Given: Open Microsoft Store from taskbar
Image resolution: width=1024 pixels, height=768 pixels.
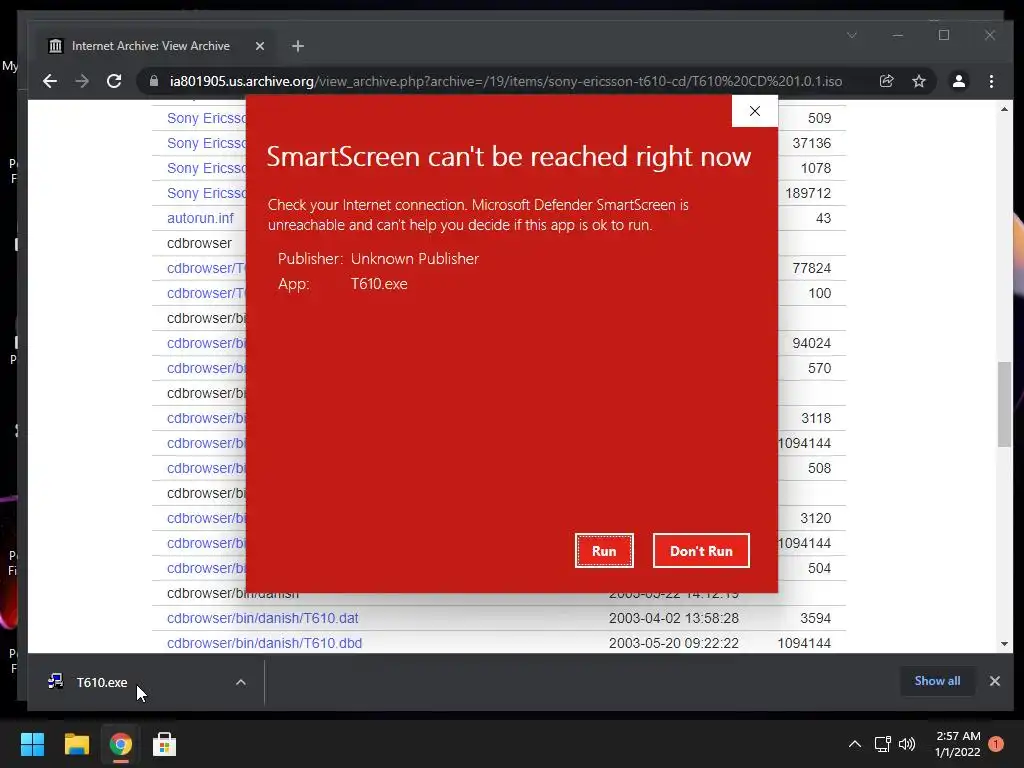Looking at the screenshot, I should pyautogui.click(x=165, y=744).
